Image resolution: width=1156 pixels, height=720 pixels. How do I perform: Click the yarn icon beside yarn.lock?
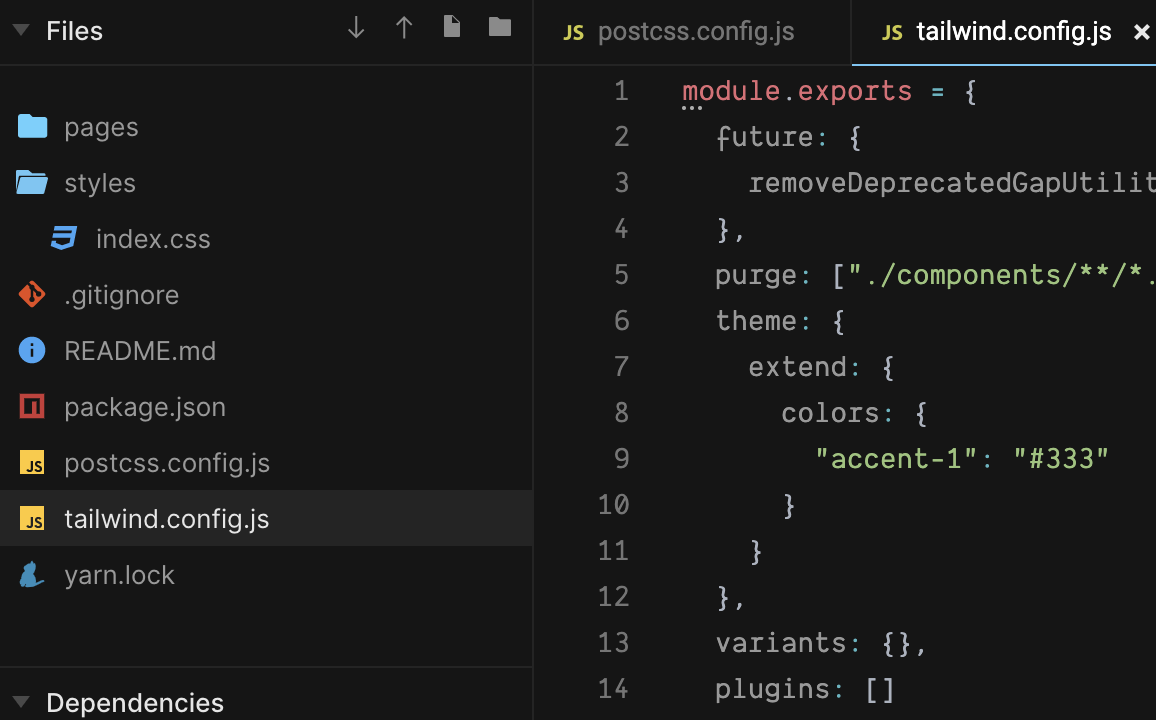(30, 574)
